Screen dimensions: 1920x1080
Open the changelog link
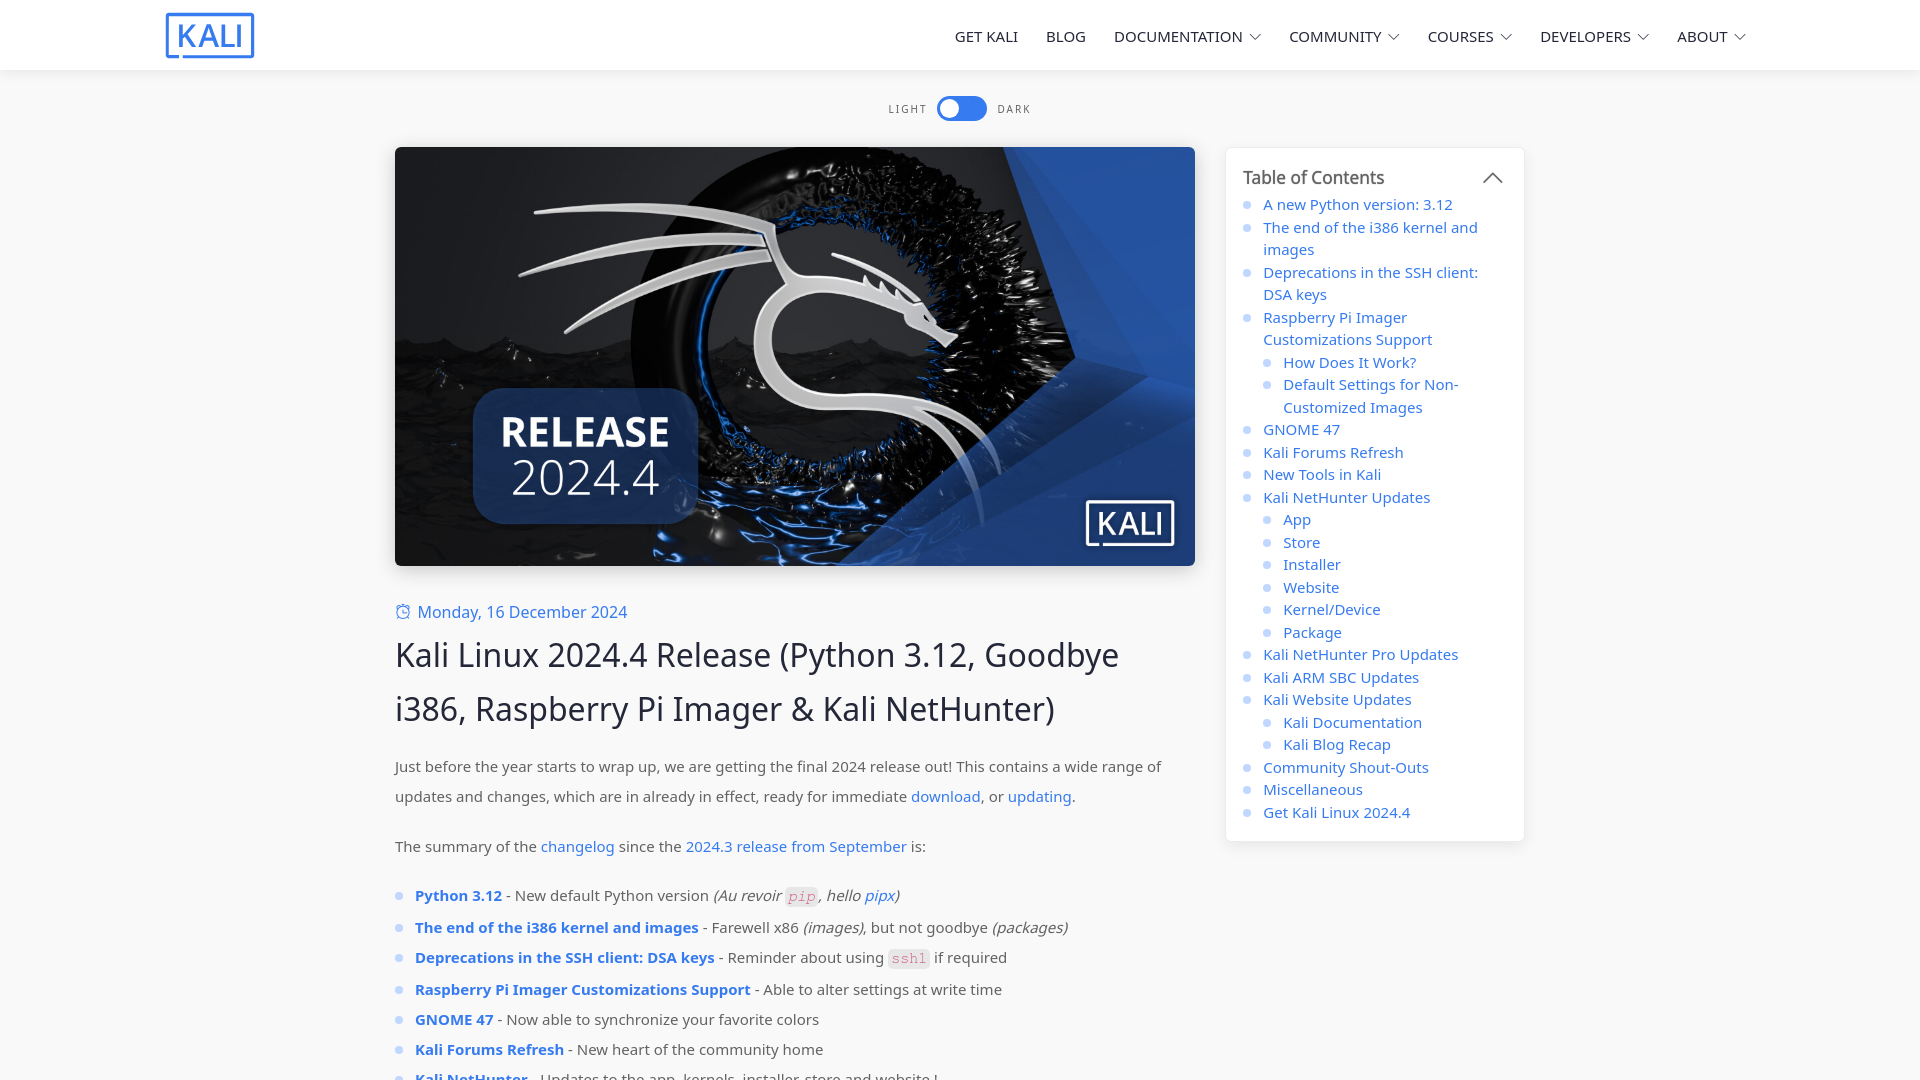(577, 847)
